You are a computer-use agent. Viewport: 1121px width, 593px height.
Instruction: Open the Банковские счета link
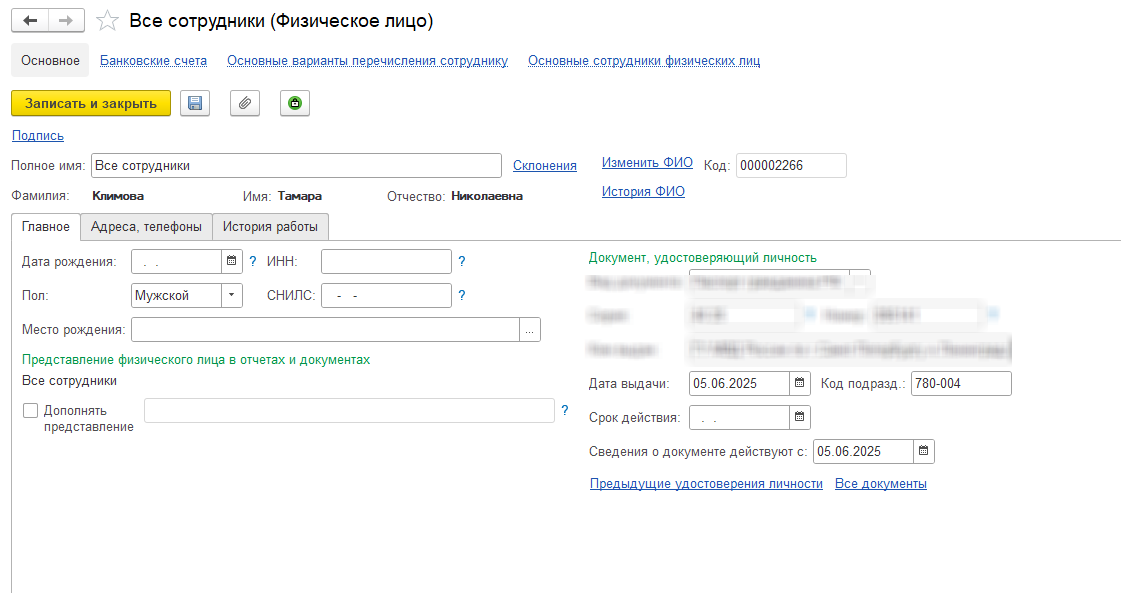[153, 60]
